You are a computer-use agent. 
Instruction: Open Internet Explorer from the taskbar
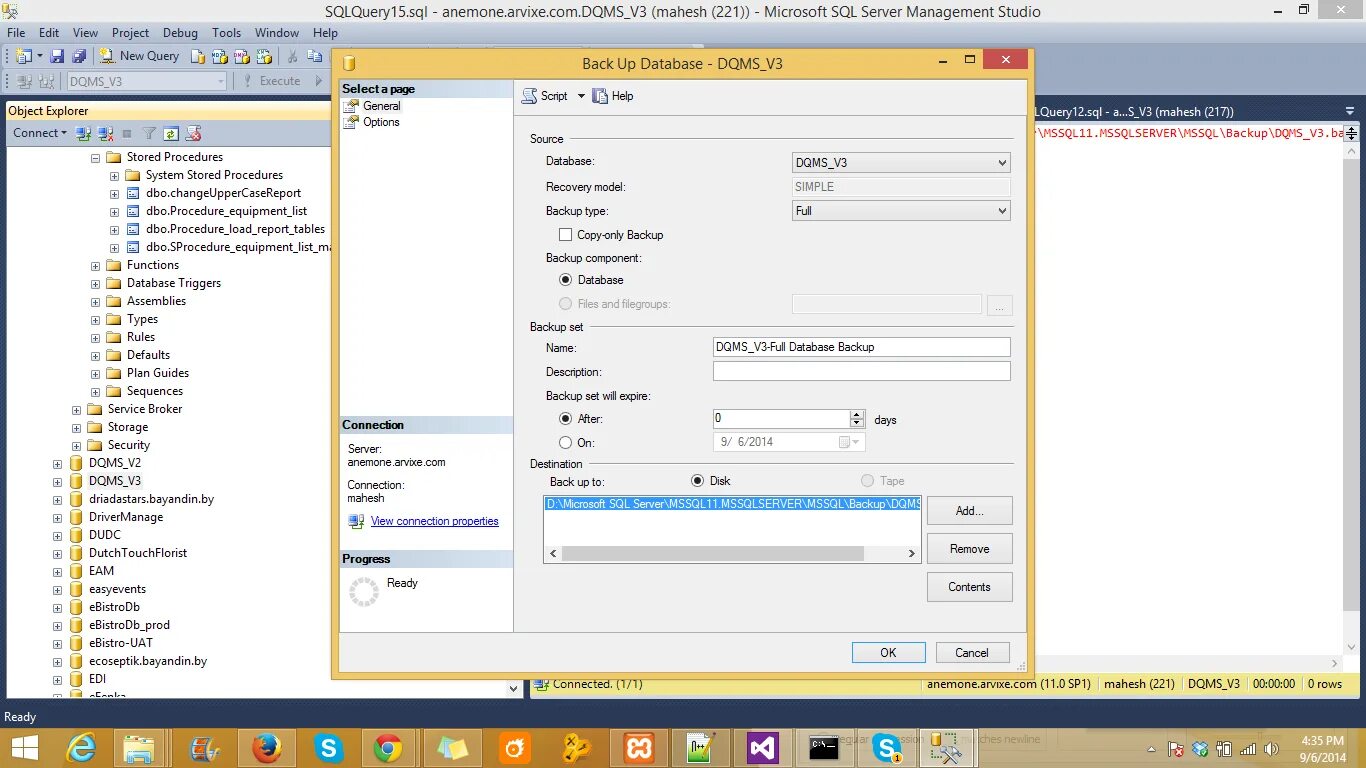click(x=81, y=747)
